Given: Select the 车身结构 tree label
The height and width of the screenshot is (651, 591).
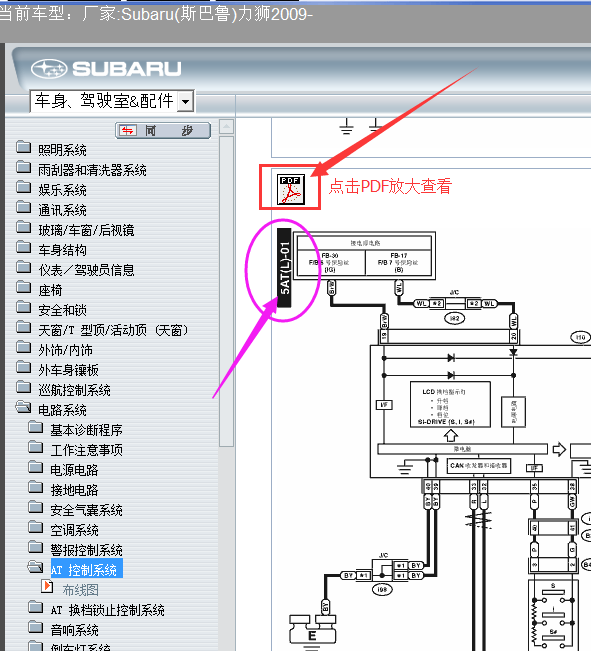Looking at the screenshot, I should pyautogui.click(x=62, y=250).
